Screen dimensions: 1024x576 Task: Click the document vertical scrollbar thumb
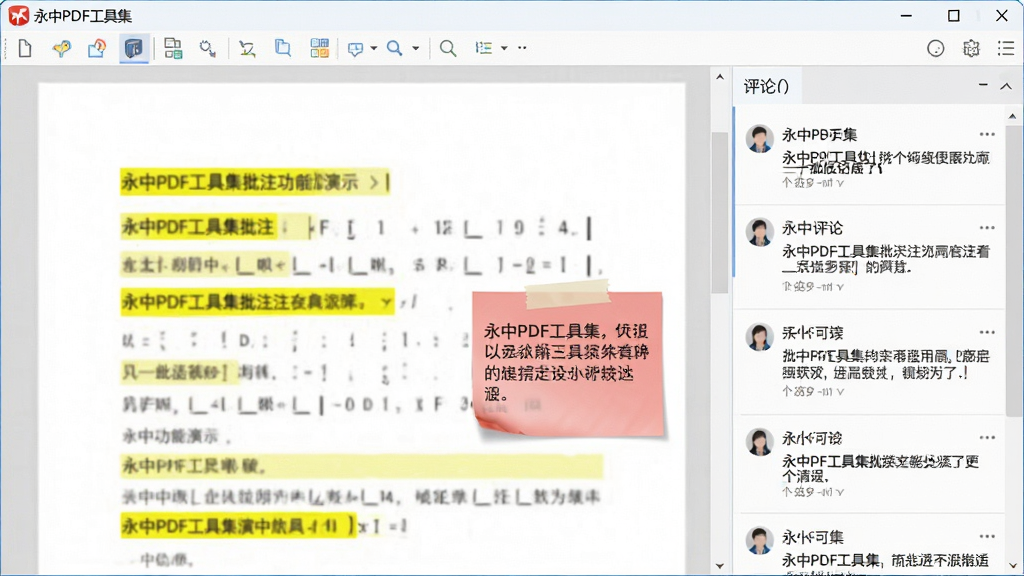click(720, 213)
